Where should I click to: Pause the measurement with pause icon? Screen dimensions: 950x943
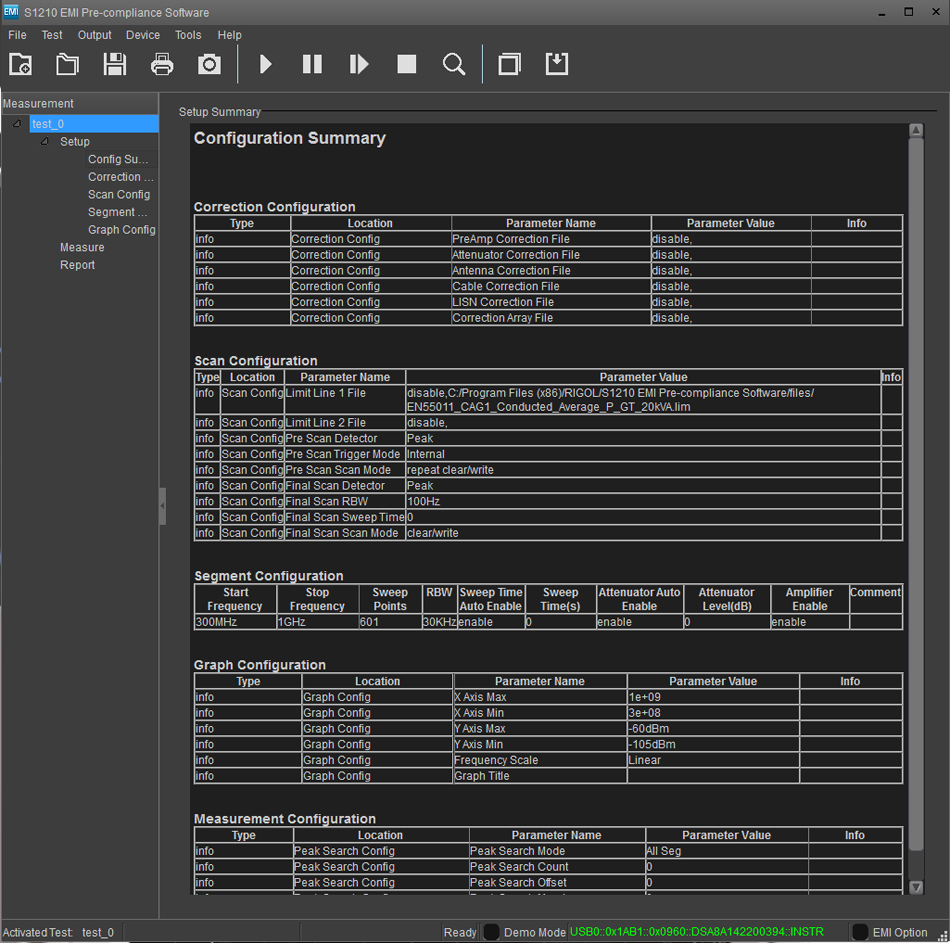[x=312, y=64]
